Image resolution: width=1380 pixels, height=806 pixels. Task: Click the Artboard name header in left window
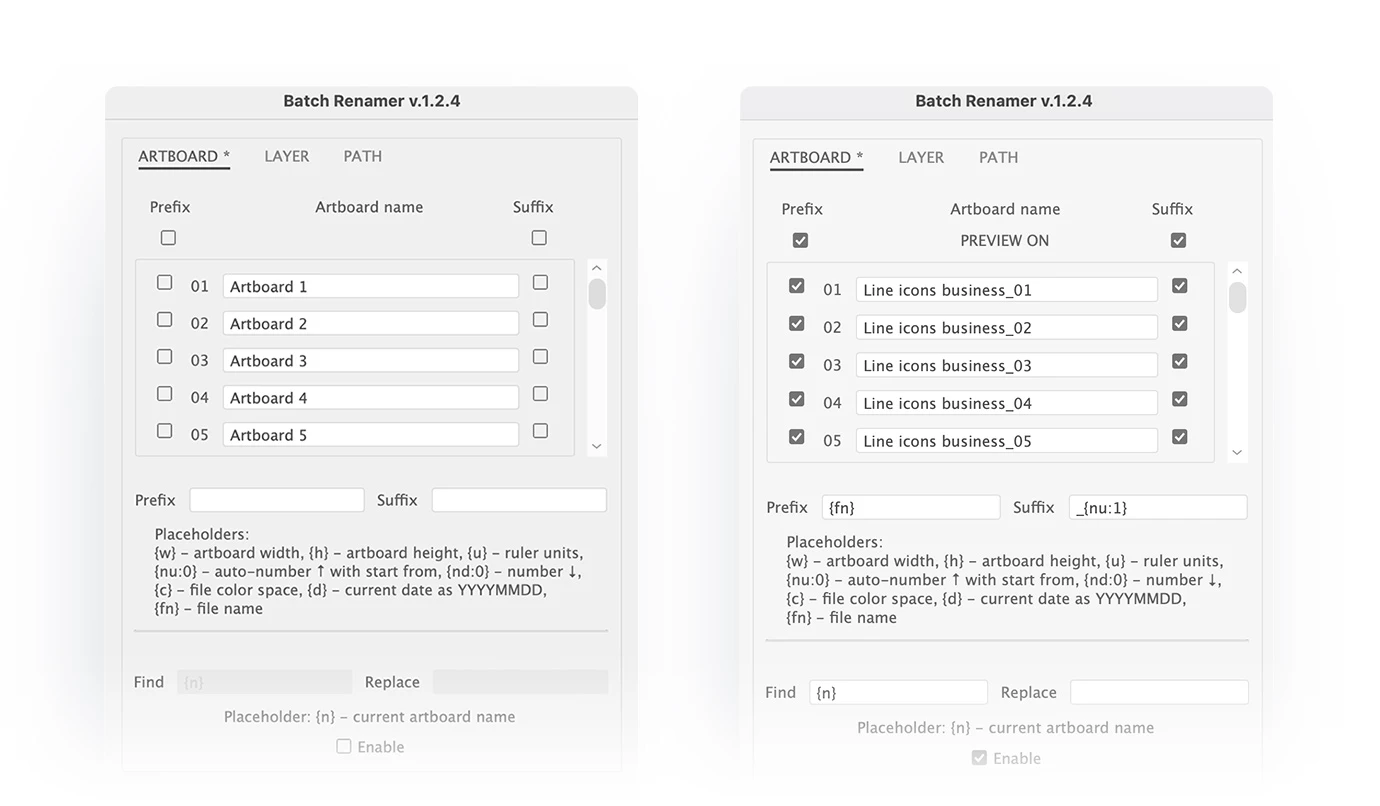coord(369,207)
